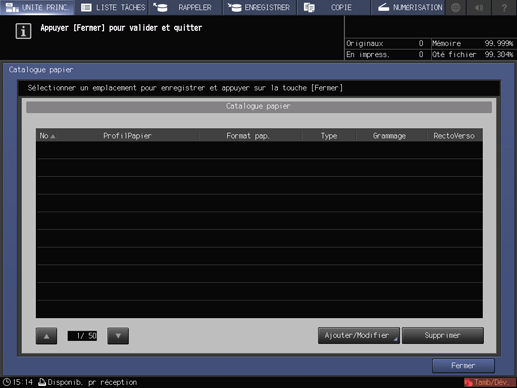
Task: Click the Catalogue papier title bar
Action: [259, 106]
